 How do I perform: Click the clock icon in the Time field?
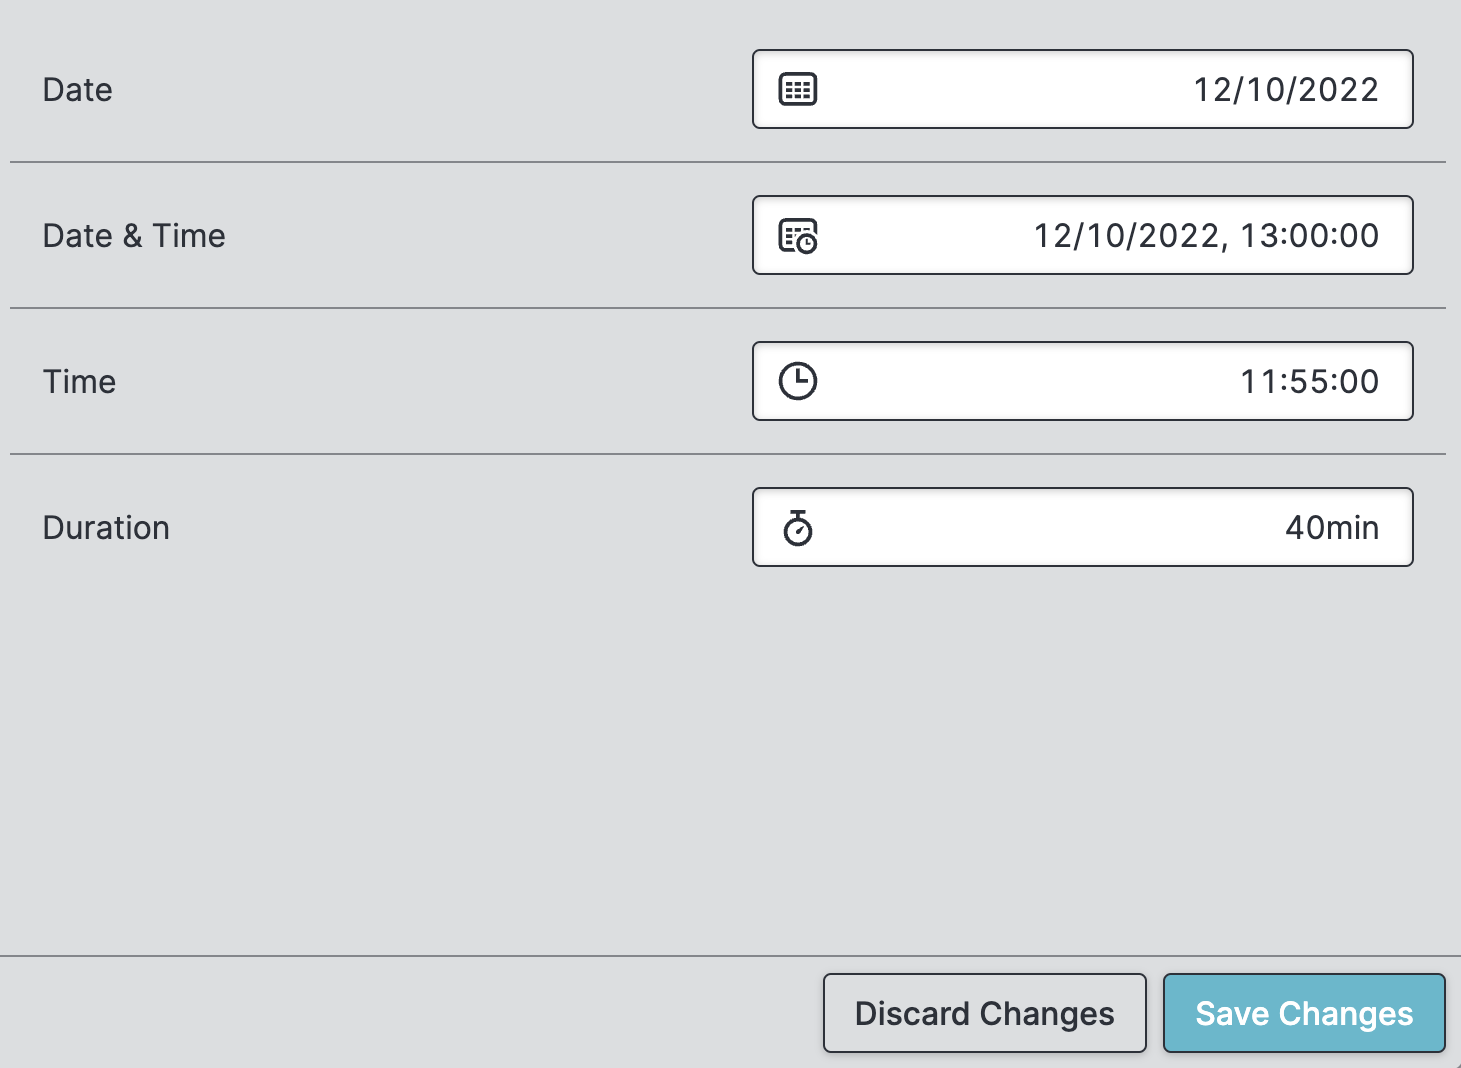click(798, 381)
